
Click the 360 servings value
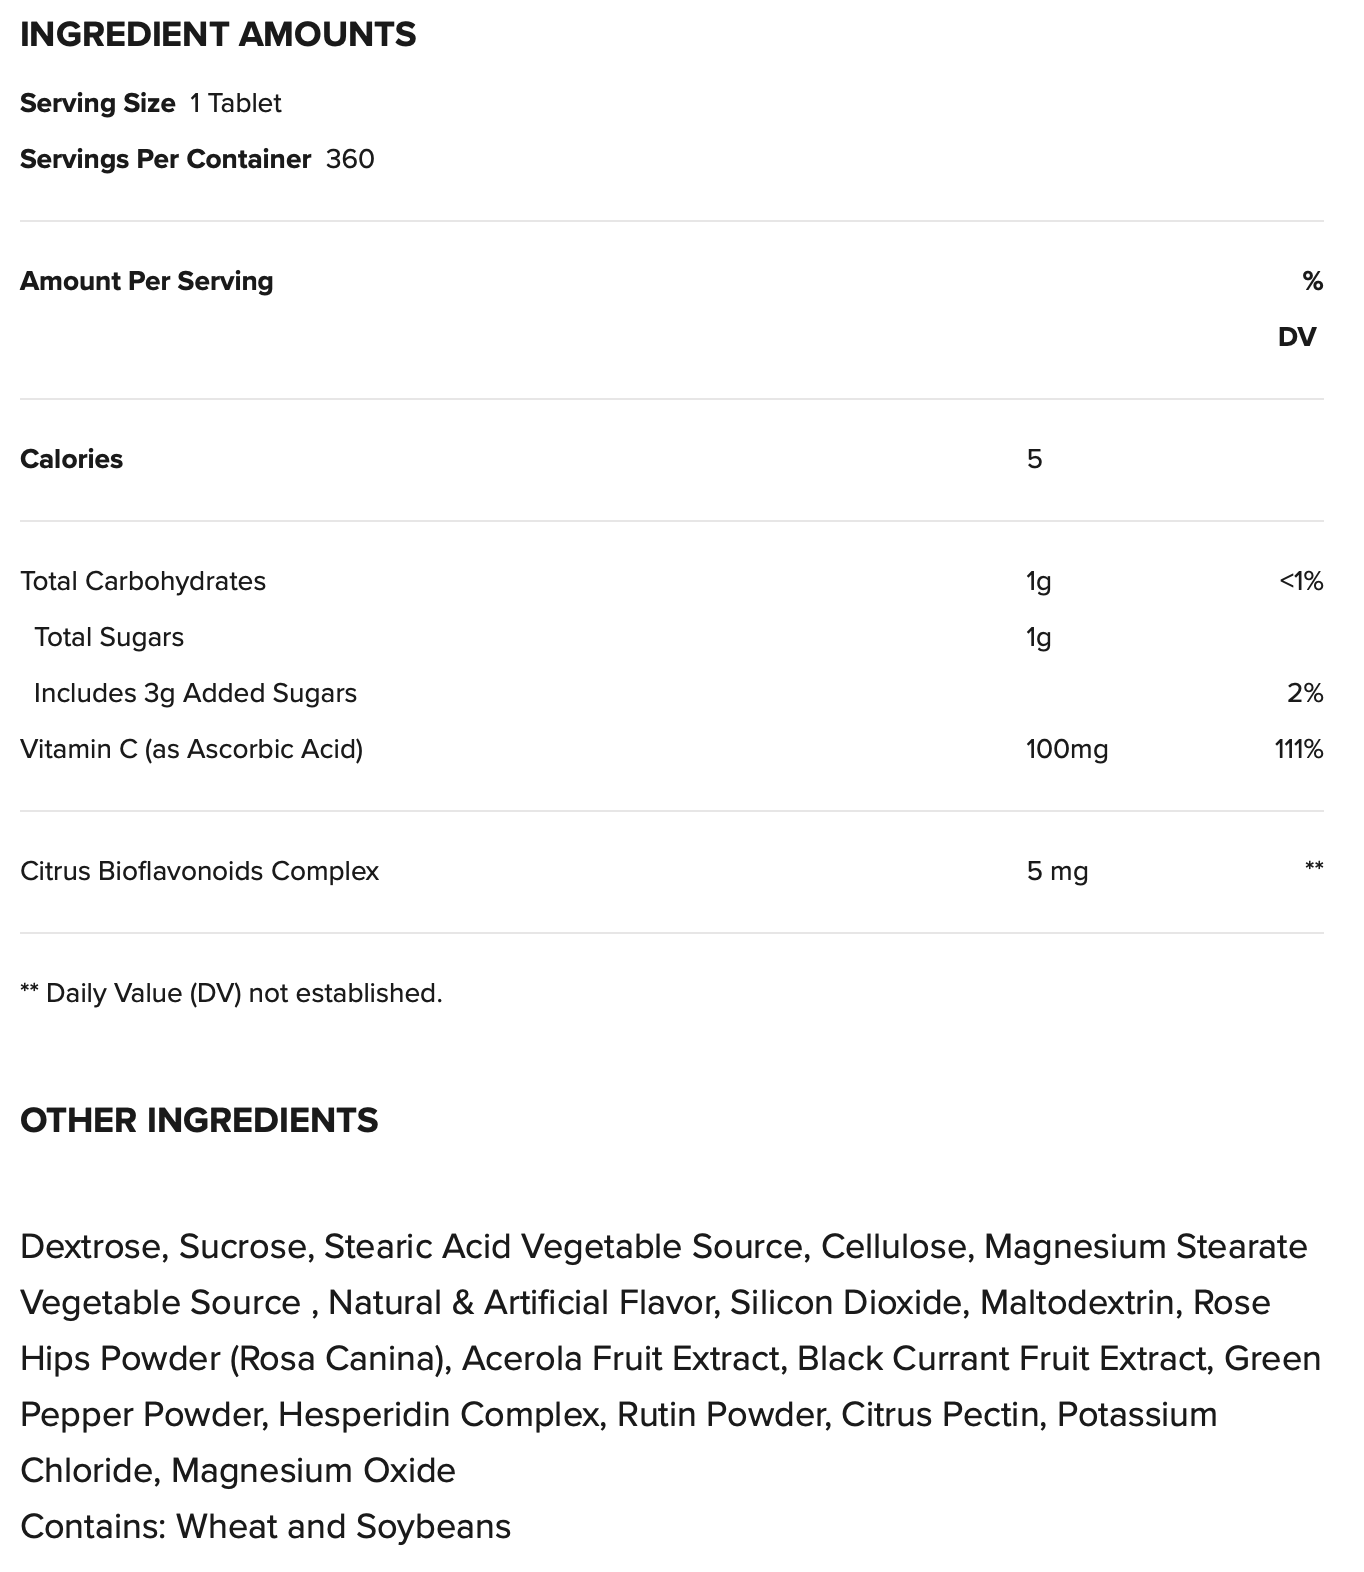(x=350, y=159)
